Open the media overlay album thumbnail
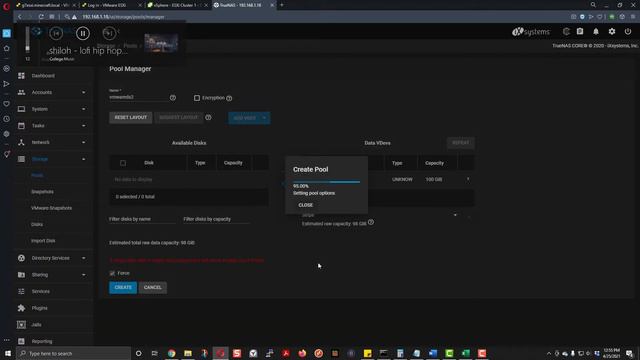Image resolution: width=640 pixels, height=360 pixels. [161, 43]
